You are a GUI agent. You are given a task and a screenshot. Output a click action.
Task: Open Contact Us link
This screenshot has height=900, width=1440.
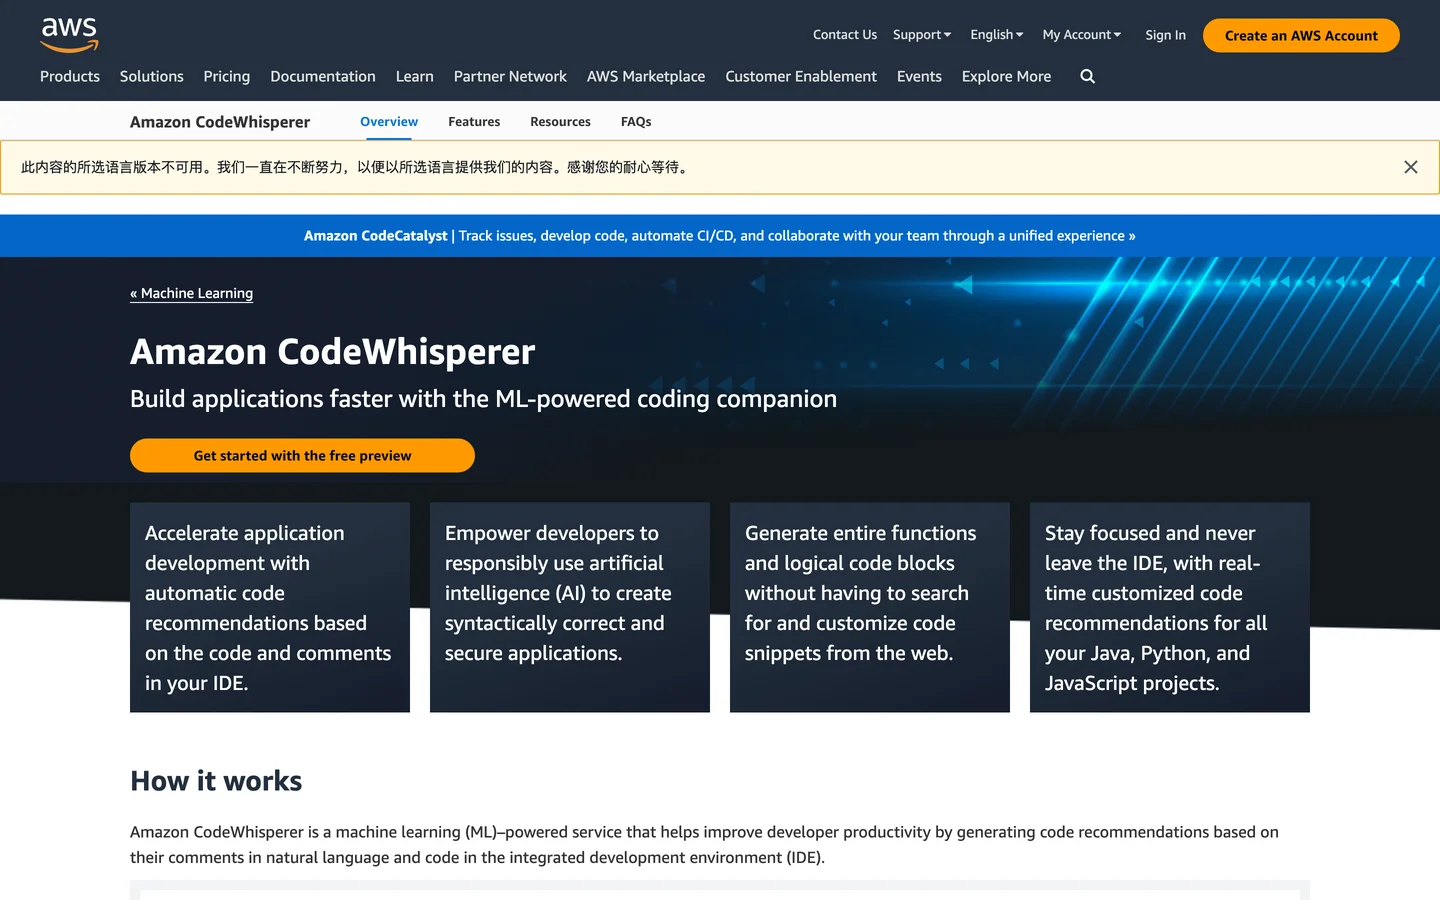click(845, 35)
